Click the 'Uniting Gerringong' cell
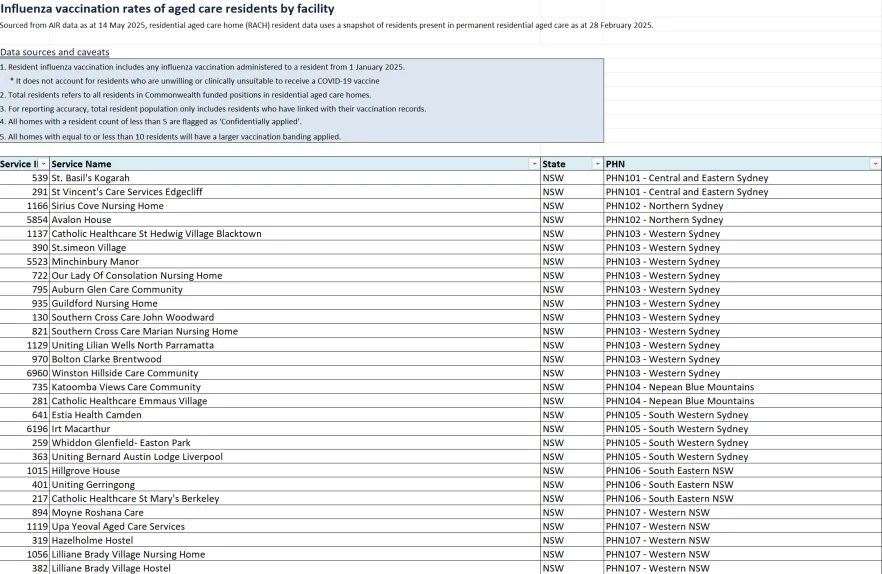Image resolution: width=882 pixels, height=574 pixels. click(x=295, y=484)
